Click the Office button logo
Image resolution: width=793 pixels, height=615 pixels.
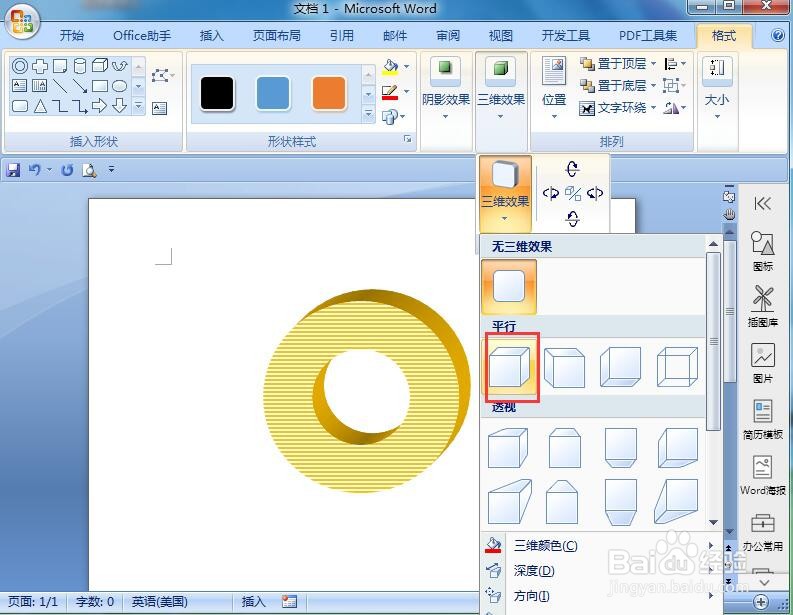pyautogui.click(x=22, y=23)
